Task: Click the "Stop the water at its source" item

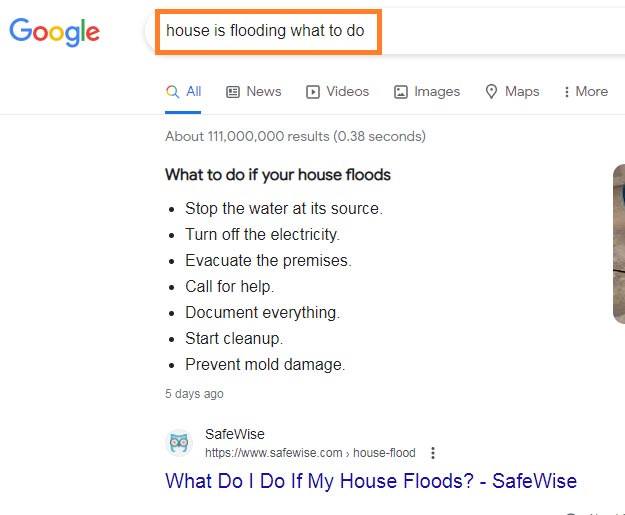Action: pyautogui.click(x=284, y=208)
